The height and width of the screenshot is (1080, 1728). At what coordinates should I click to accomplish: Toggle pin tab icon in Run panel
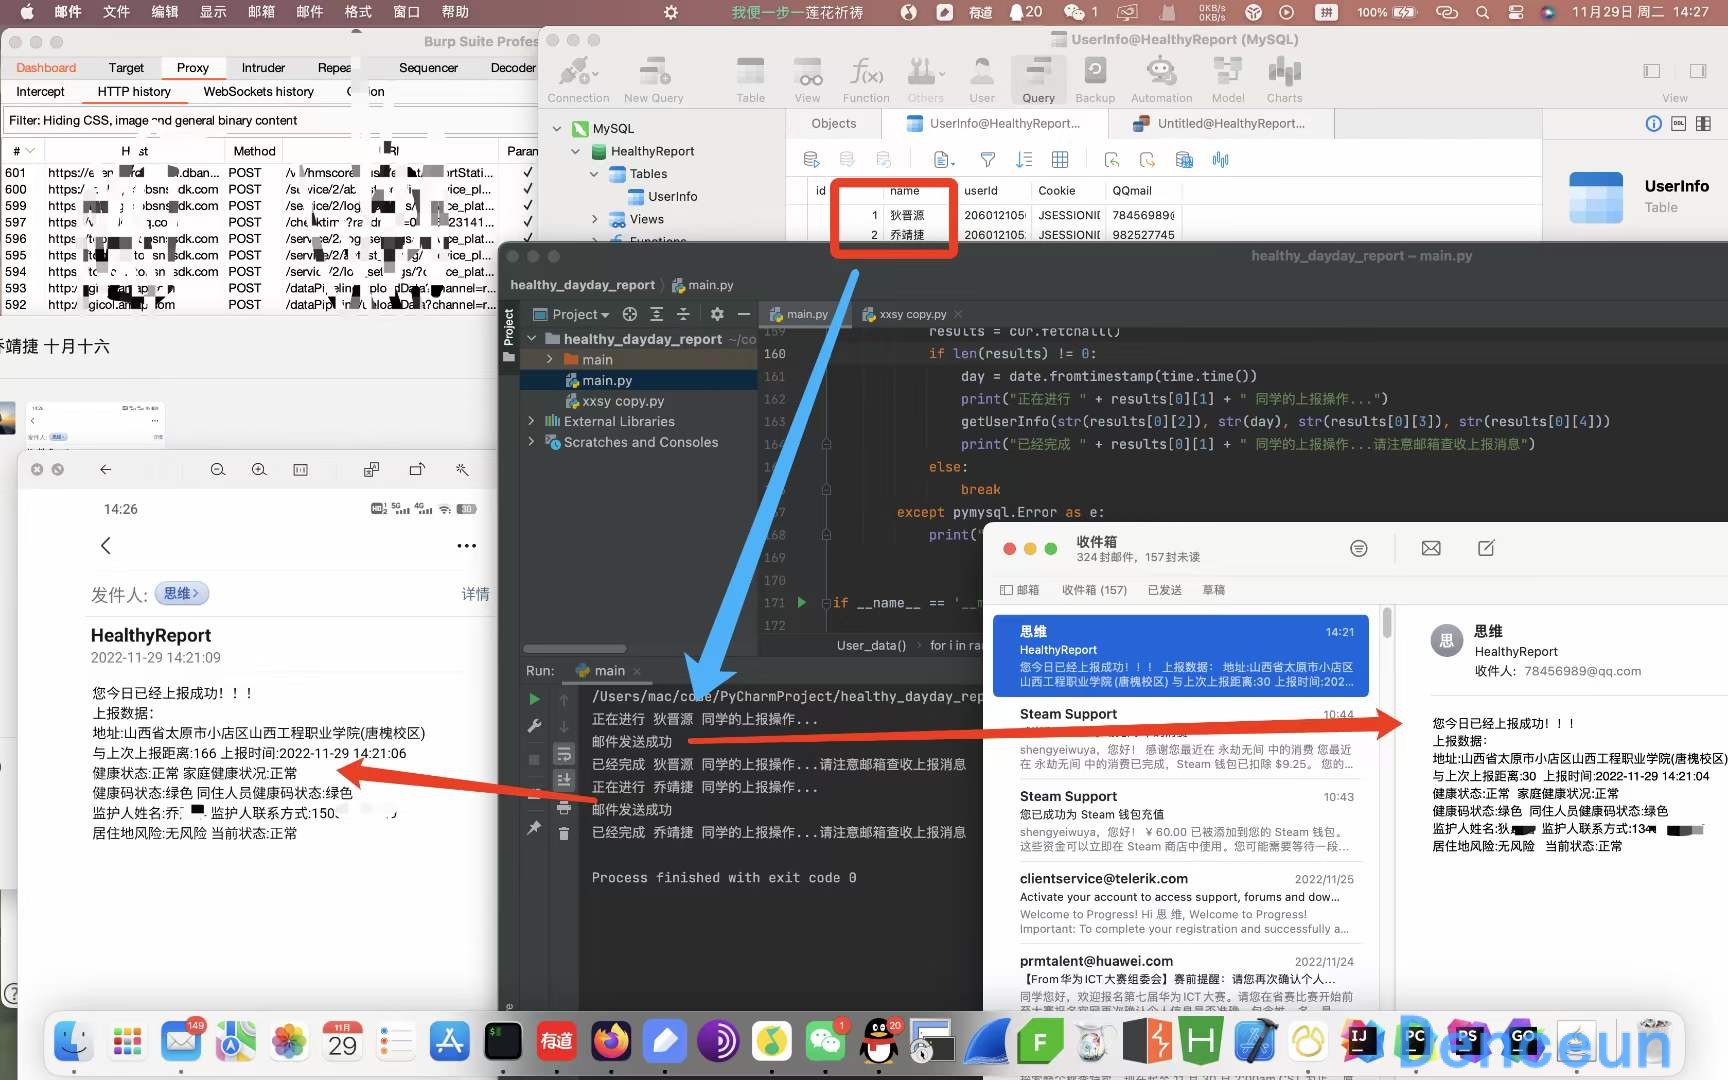[534, 827]
